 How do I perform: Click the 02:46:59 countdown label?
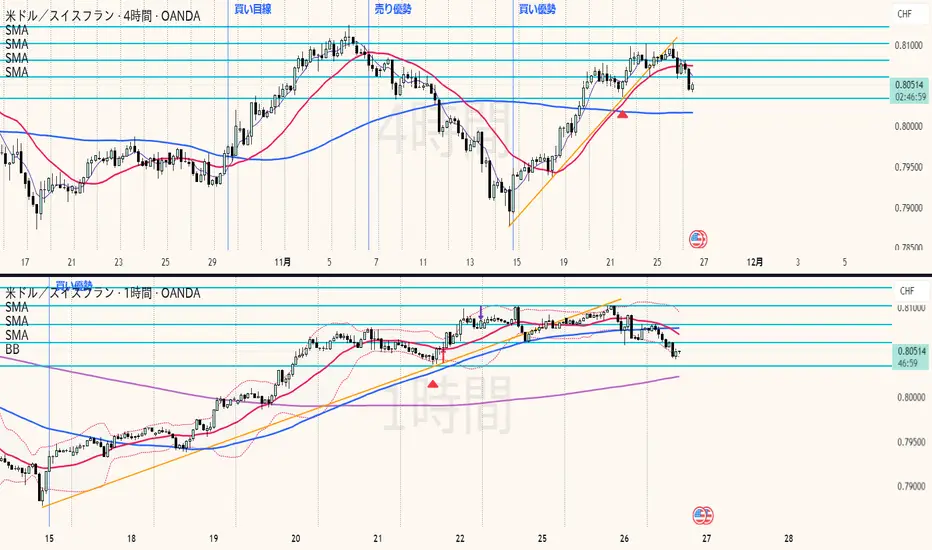[x=910, y=96]
